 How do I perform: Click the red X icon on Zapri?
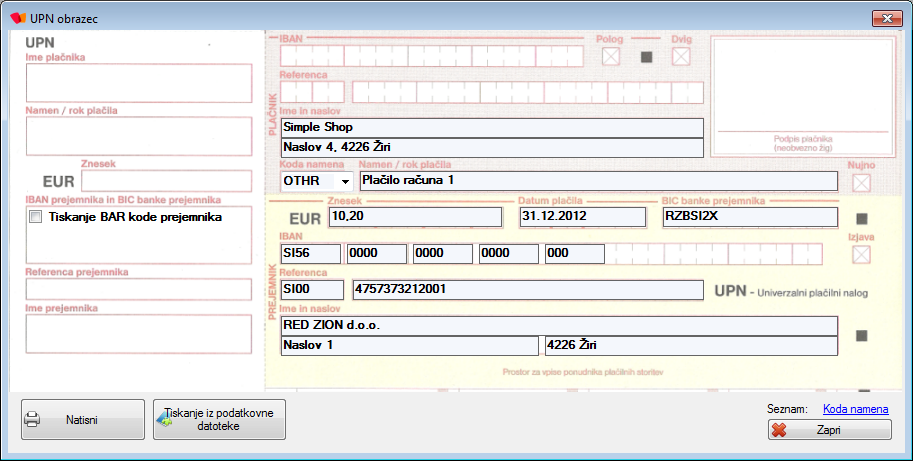coord(779,430)
